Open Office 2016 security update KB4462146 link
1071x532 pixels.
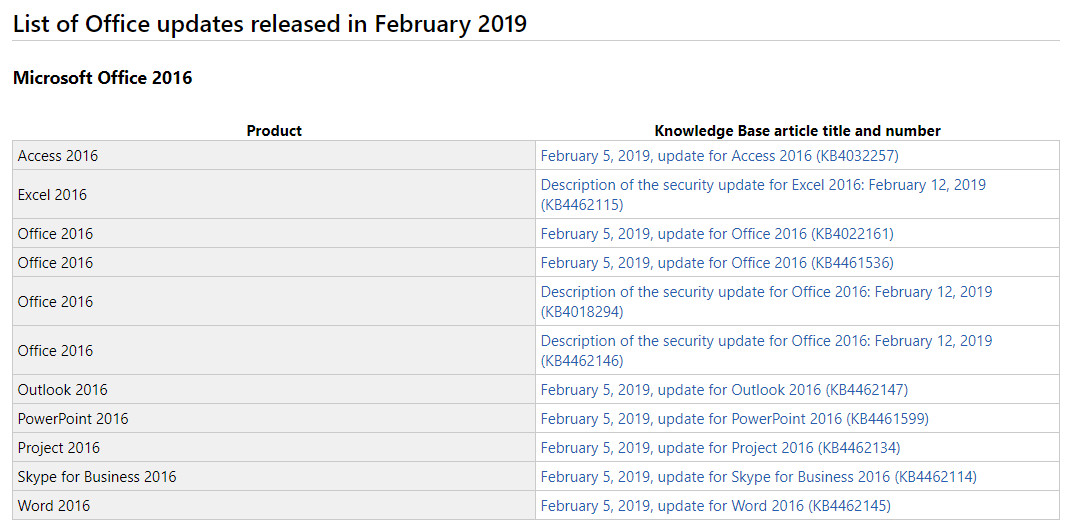tap(766, 350)
